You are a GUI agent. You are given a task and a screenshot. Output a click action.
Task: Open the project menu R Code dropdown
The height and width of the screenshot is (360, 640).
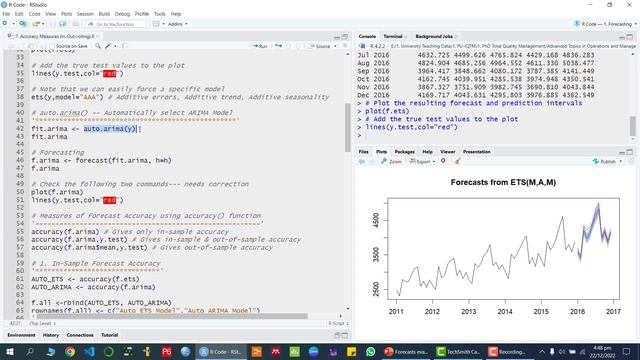[x=606, y=24]
